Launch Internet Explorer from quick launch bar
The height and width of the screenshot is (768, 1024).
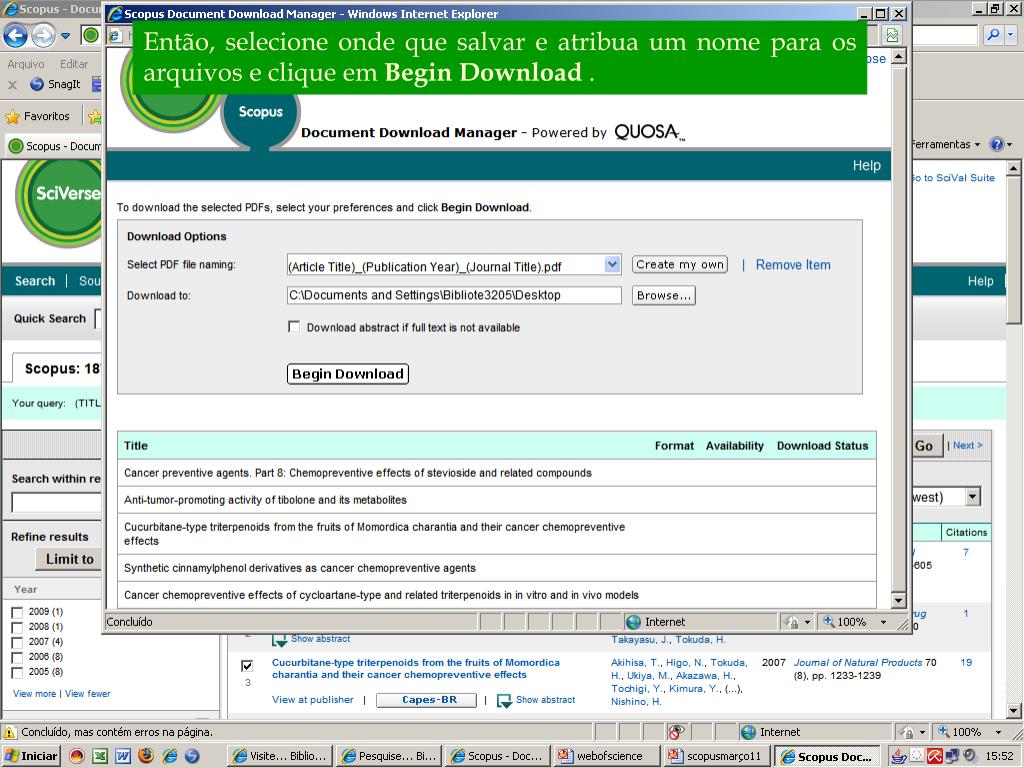click(169, 756)
